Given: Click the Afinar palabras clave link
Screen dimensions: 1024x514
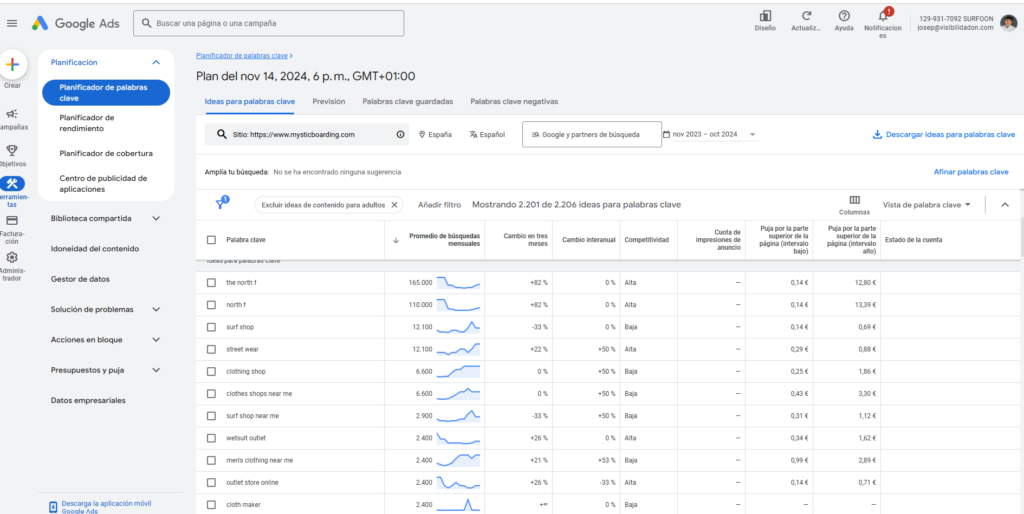Looking at the screenshot, I should click(970, 172).
